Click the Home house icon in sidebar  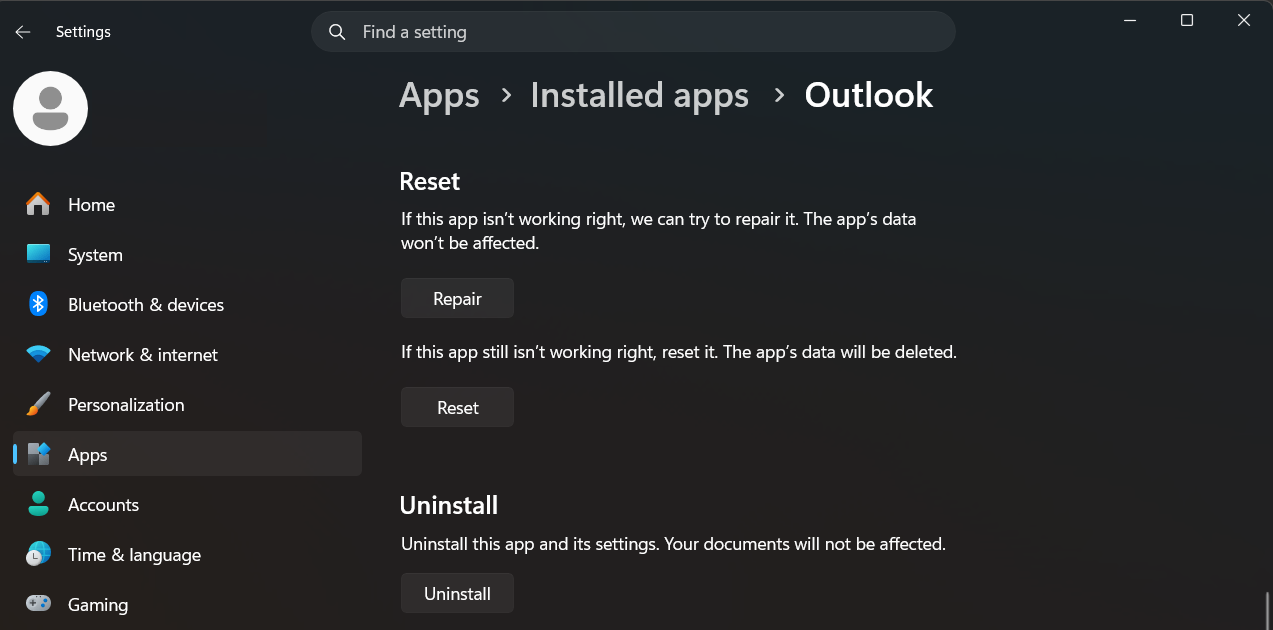38,204
